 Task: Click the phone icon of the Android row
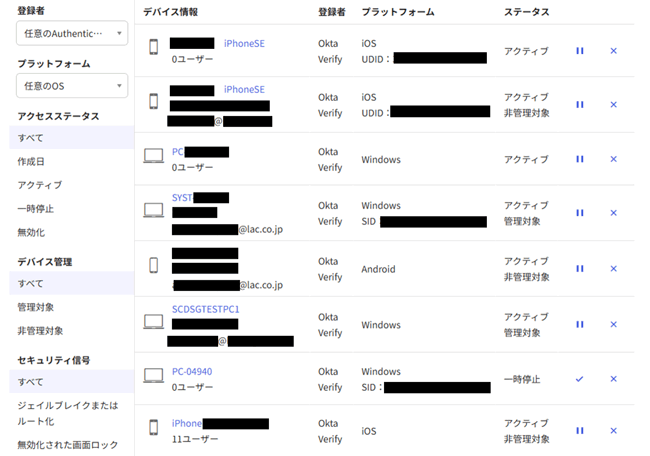point(153,265)
